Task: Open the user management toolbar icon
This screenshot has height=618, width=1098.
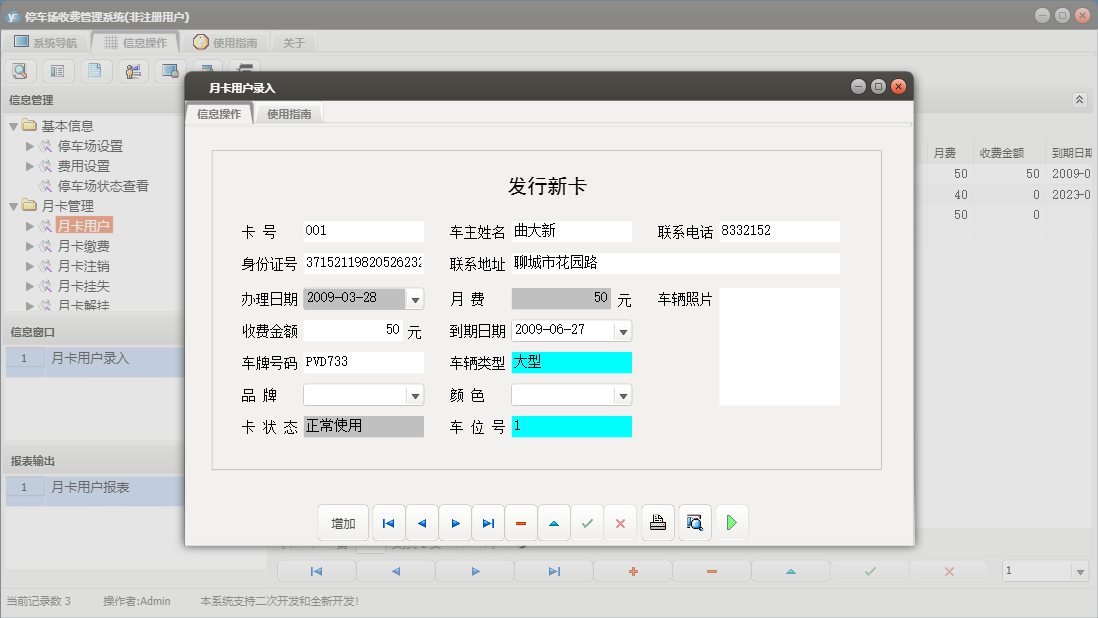Action: pos(131,70)
